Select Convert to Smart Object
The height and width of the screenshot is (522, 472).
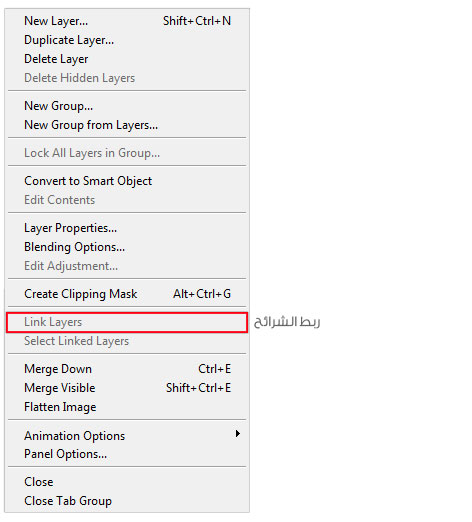[x=127, y=181]
